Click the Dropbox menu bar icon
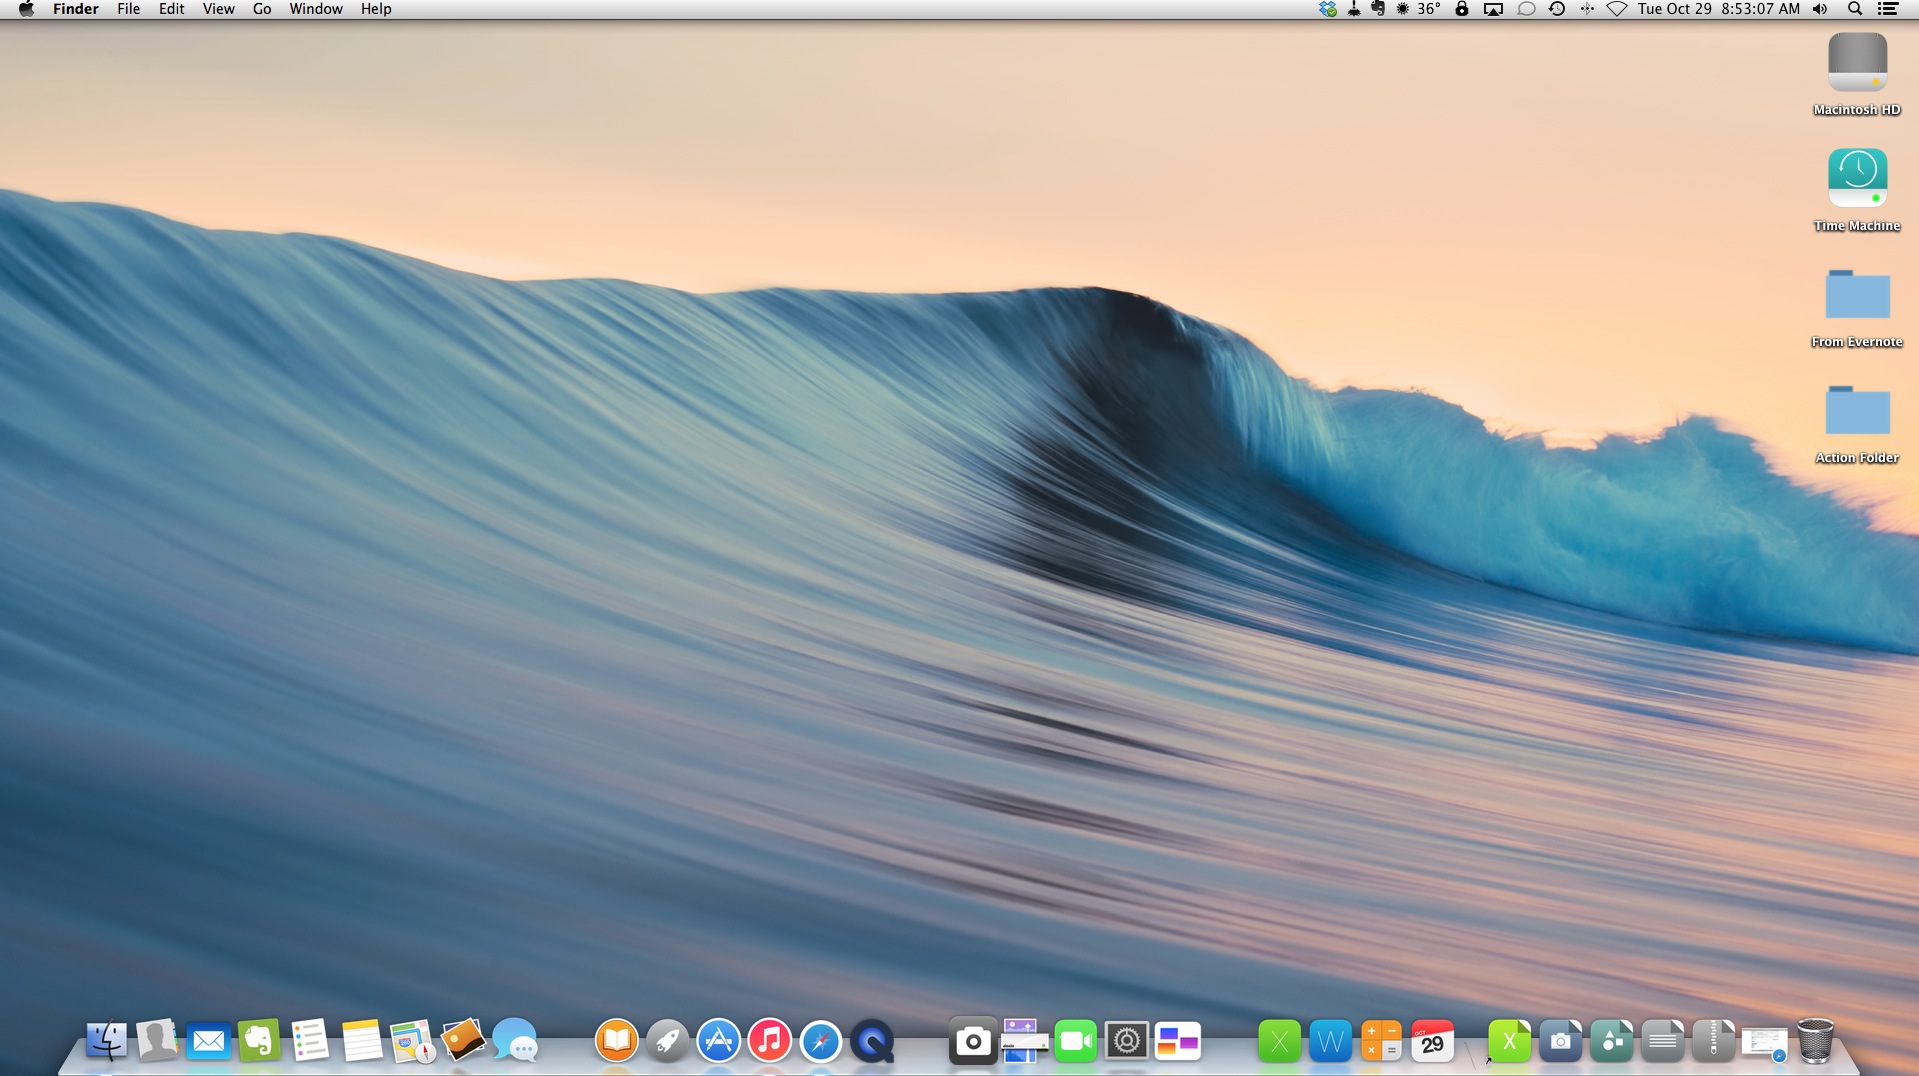This screenshot has height=1076, width=1919. coord(1328,9)
